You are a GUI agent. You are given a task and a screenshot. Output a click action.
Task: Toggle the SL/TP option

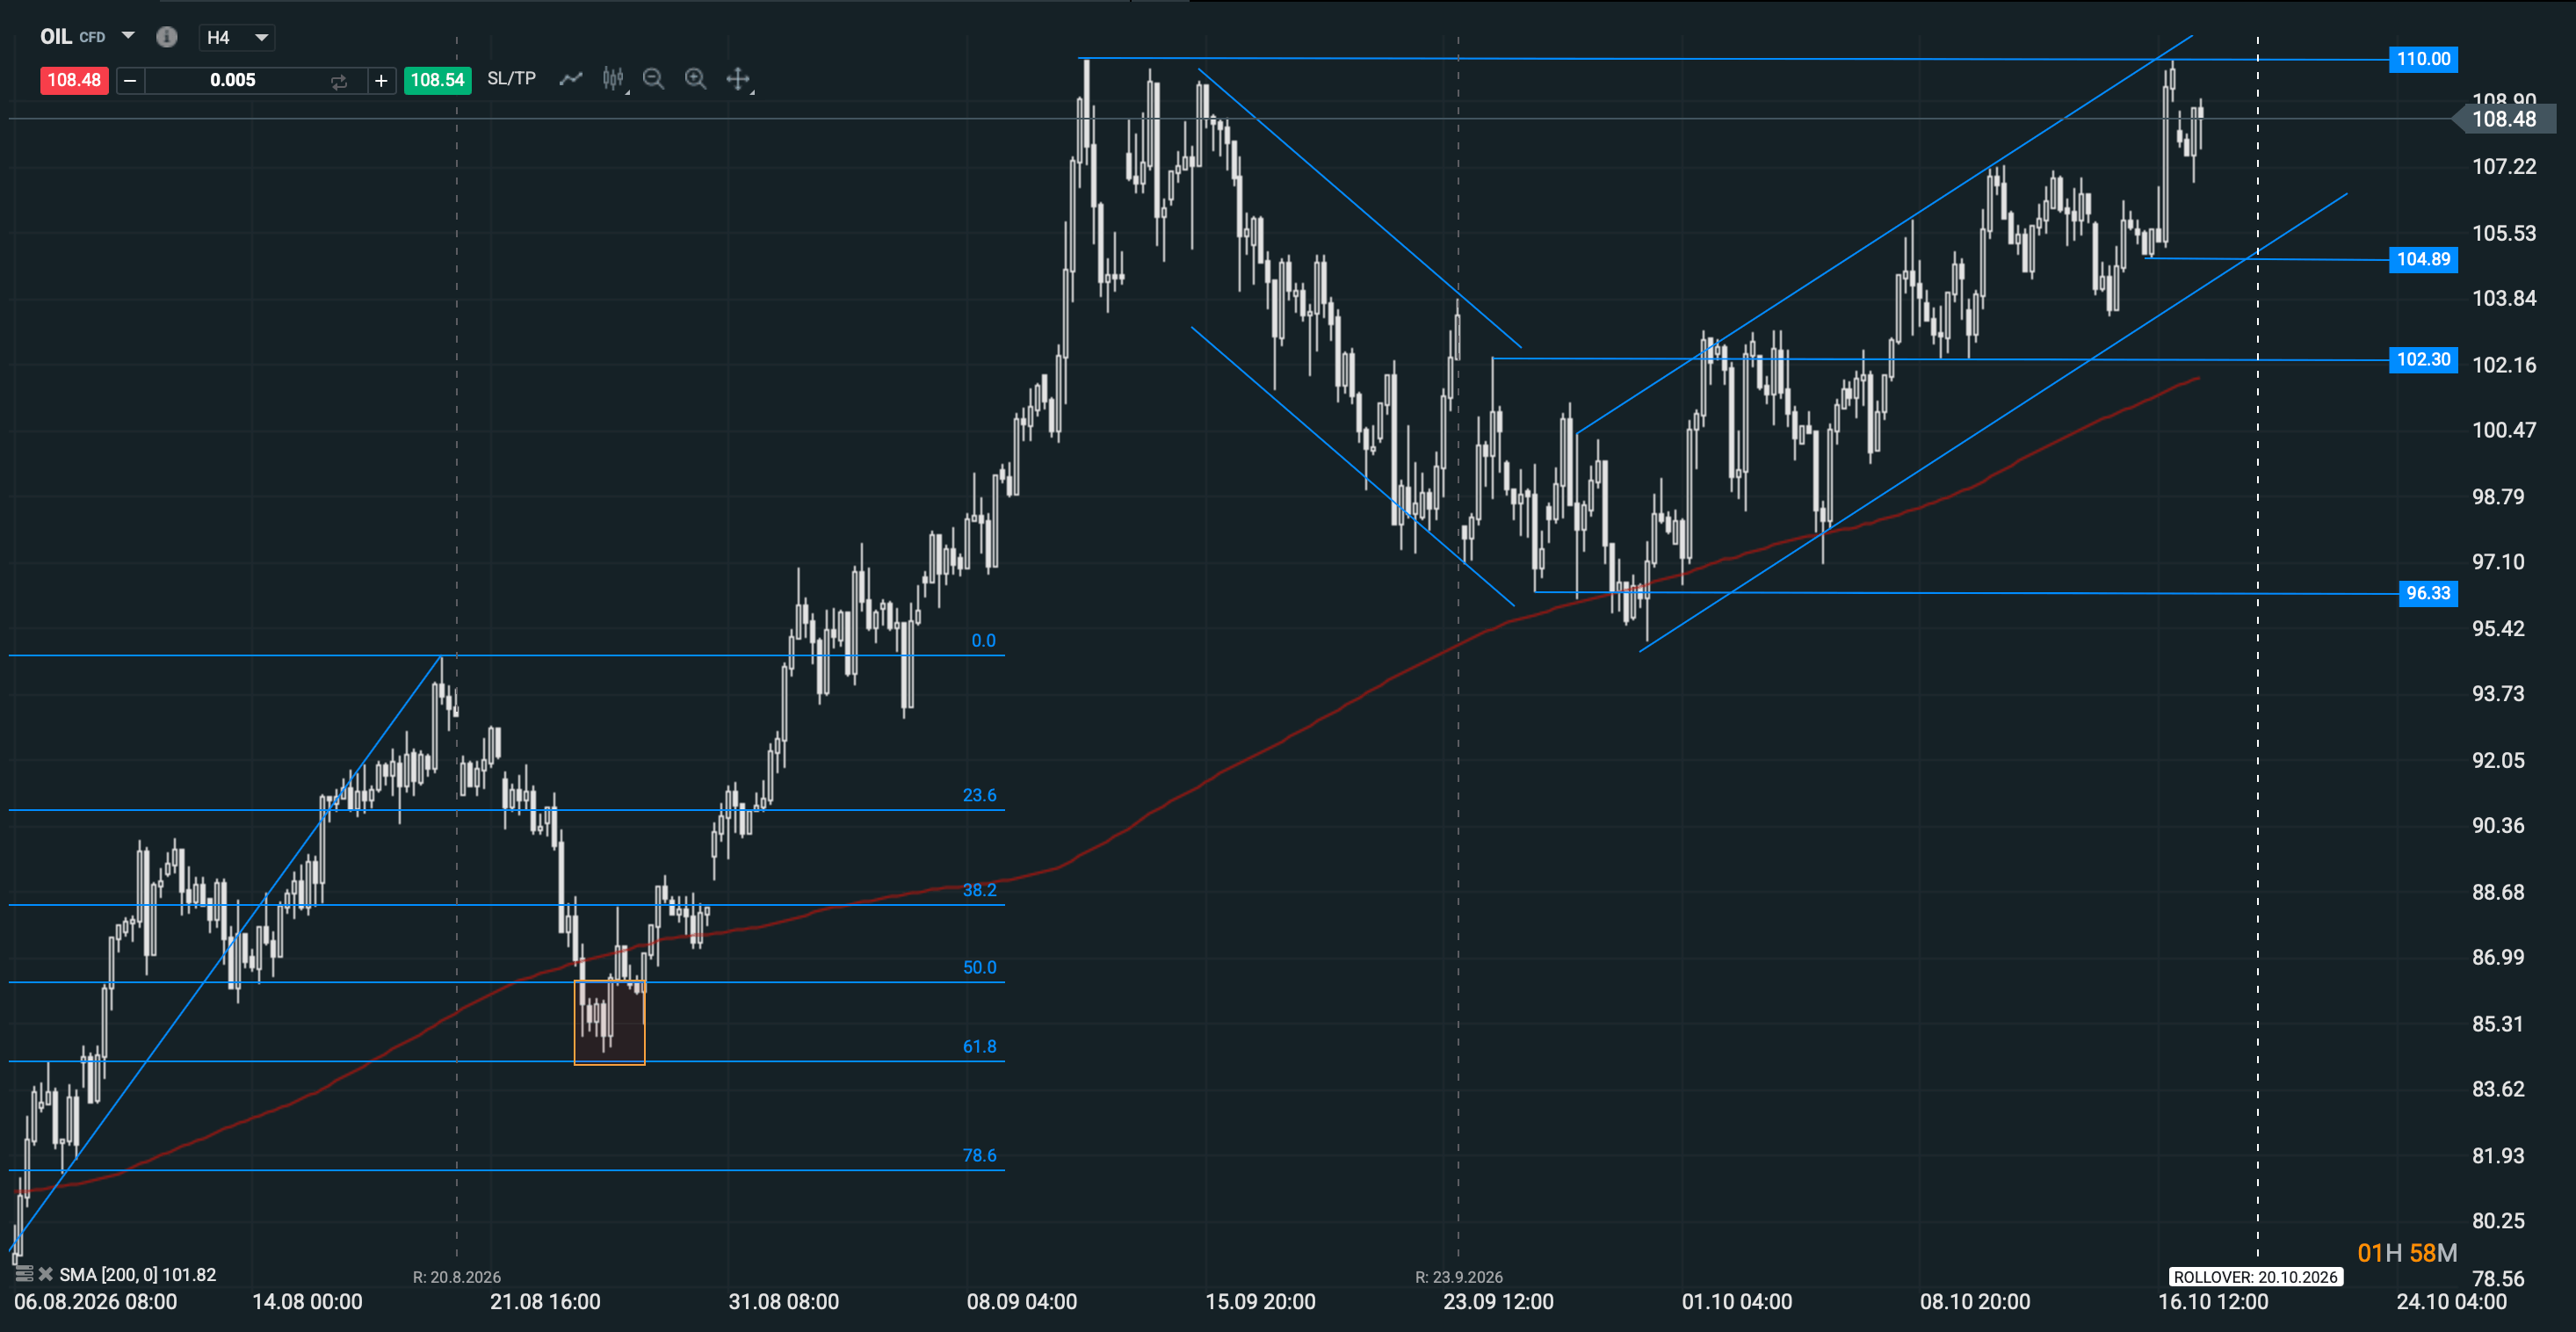click(511, 79)
